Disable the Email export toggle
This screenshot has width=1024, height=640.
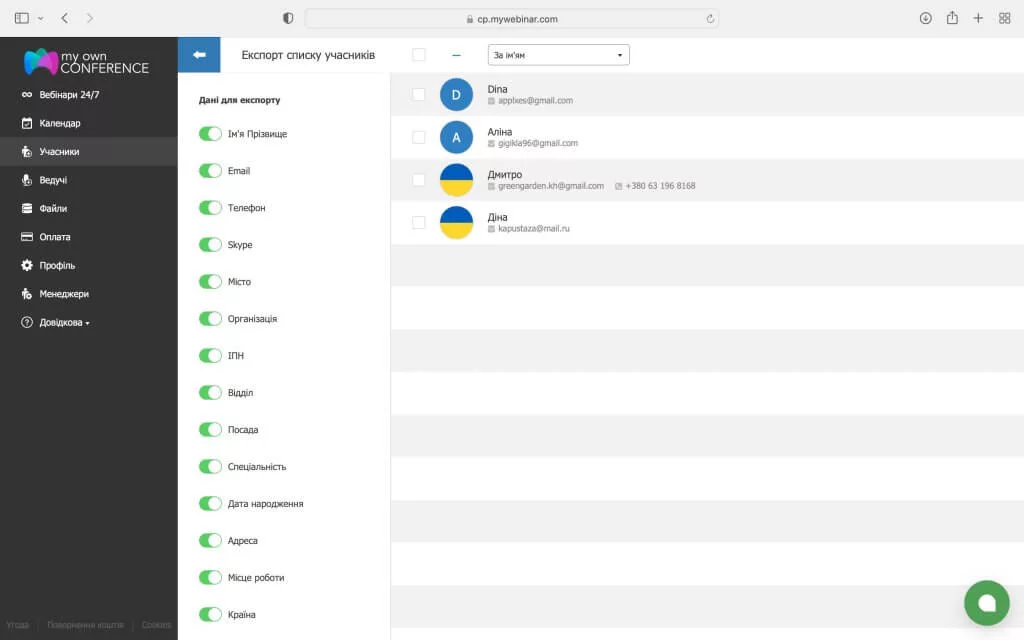pyautogui.click(x=210, y=171)
